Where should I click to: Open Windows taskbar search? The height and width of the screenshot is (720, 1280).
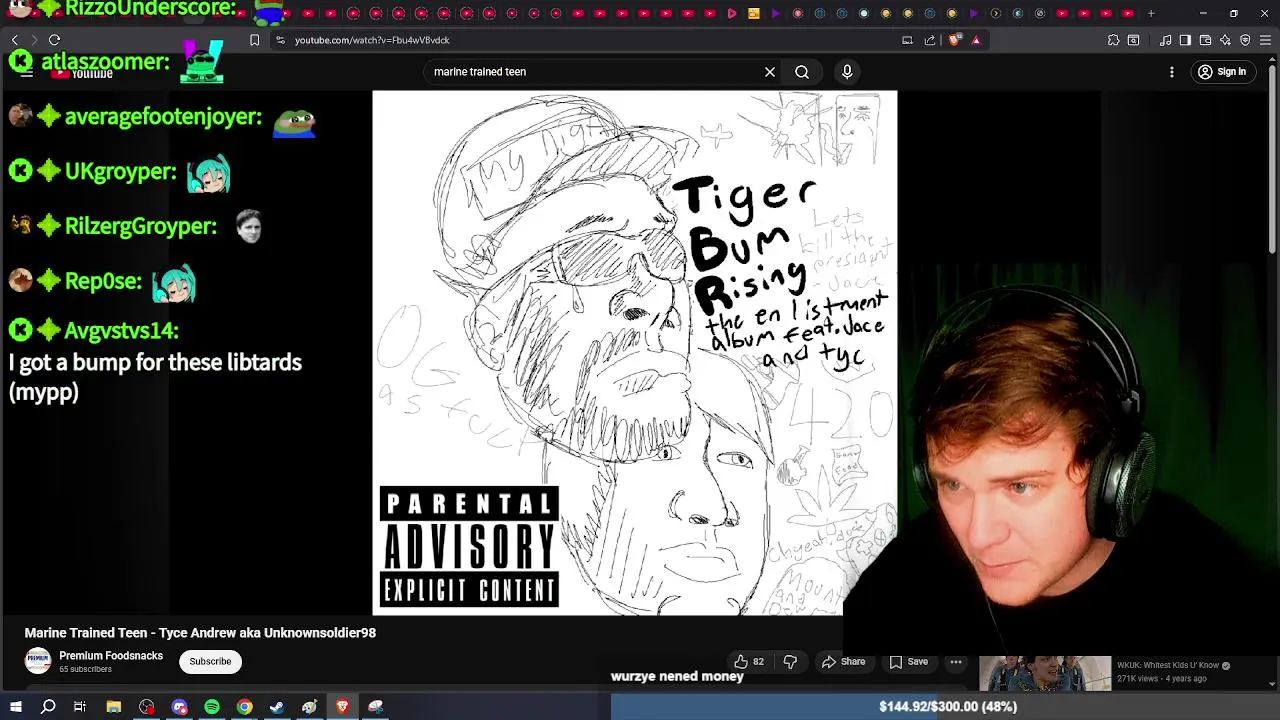pyautogui.click(x=48, y=707)
